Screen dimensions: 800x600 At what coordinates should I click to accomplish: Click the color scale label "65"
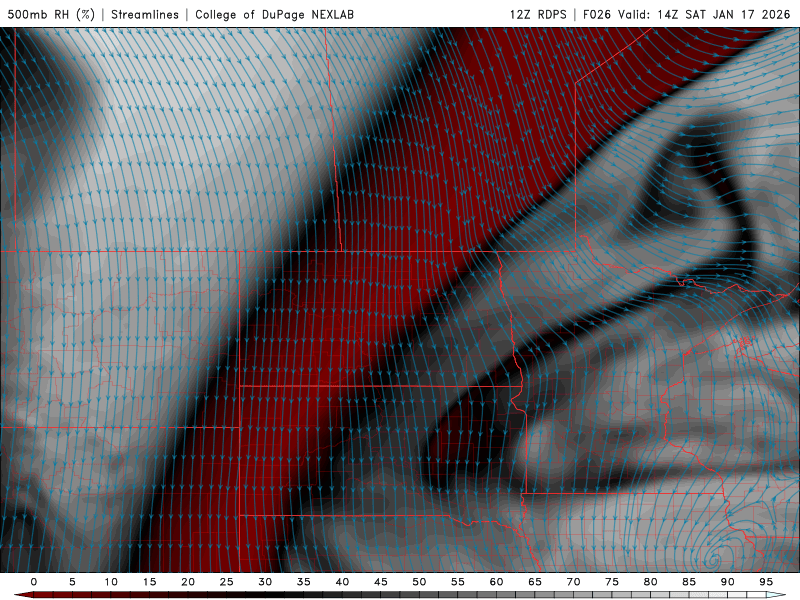(x=535, y=582)
